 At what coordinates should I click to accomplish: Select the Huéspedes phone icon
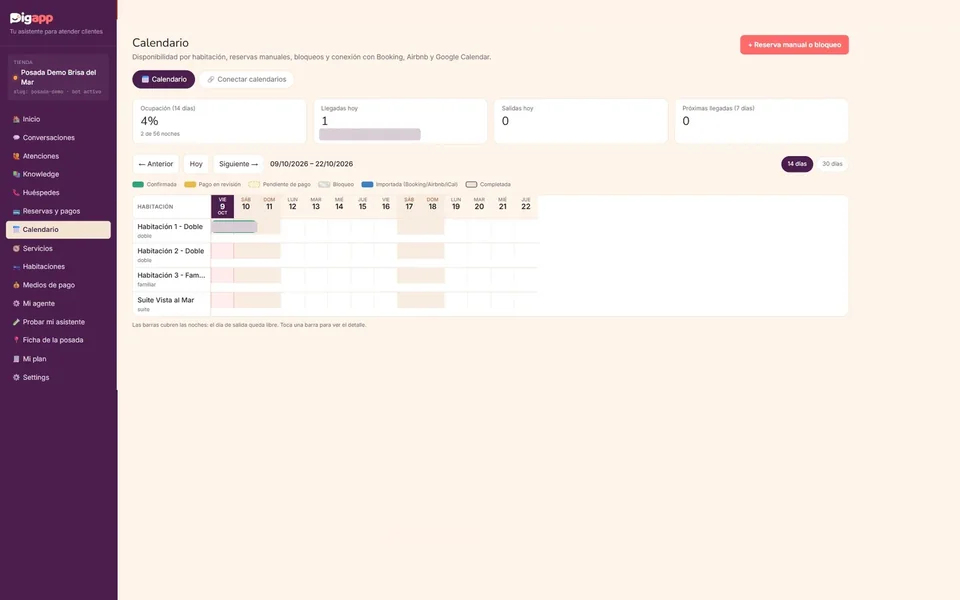tap(17, 193)
